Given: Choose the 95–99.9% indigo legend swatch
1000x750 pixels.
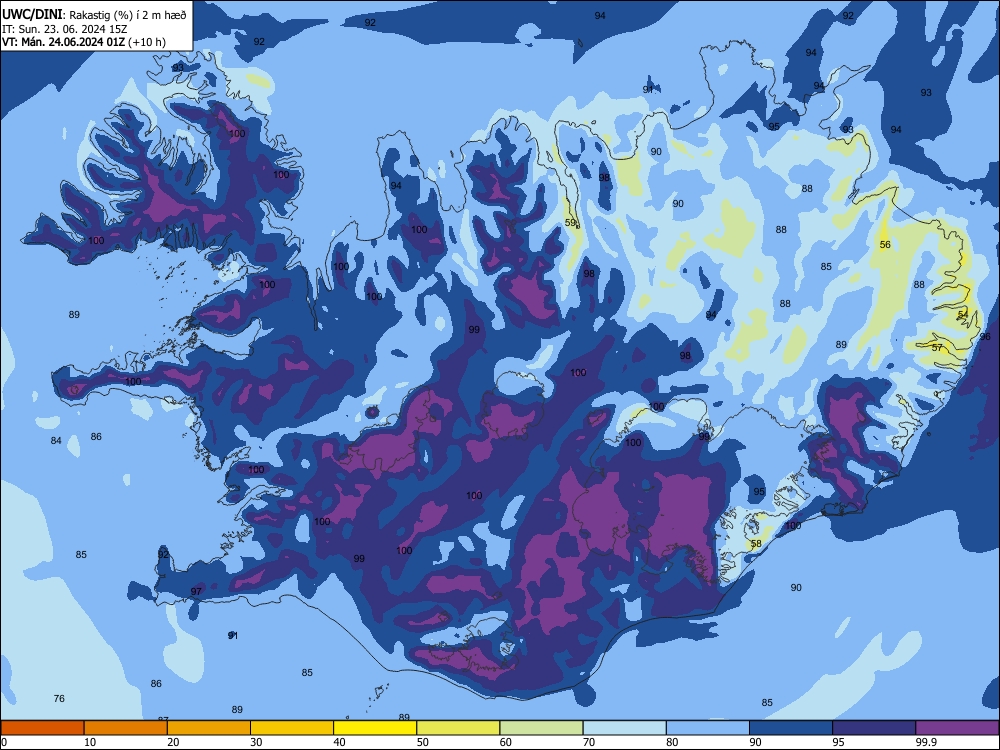Looking at the screenshot, I should [x=874, y=728].
